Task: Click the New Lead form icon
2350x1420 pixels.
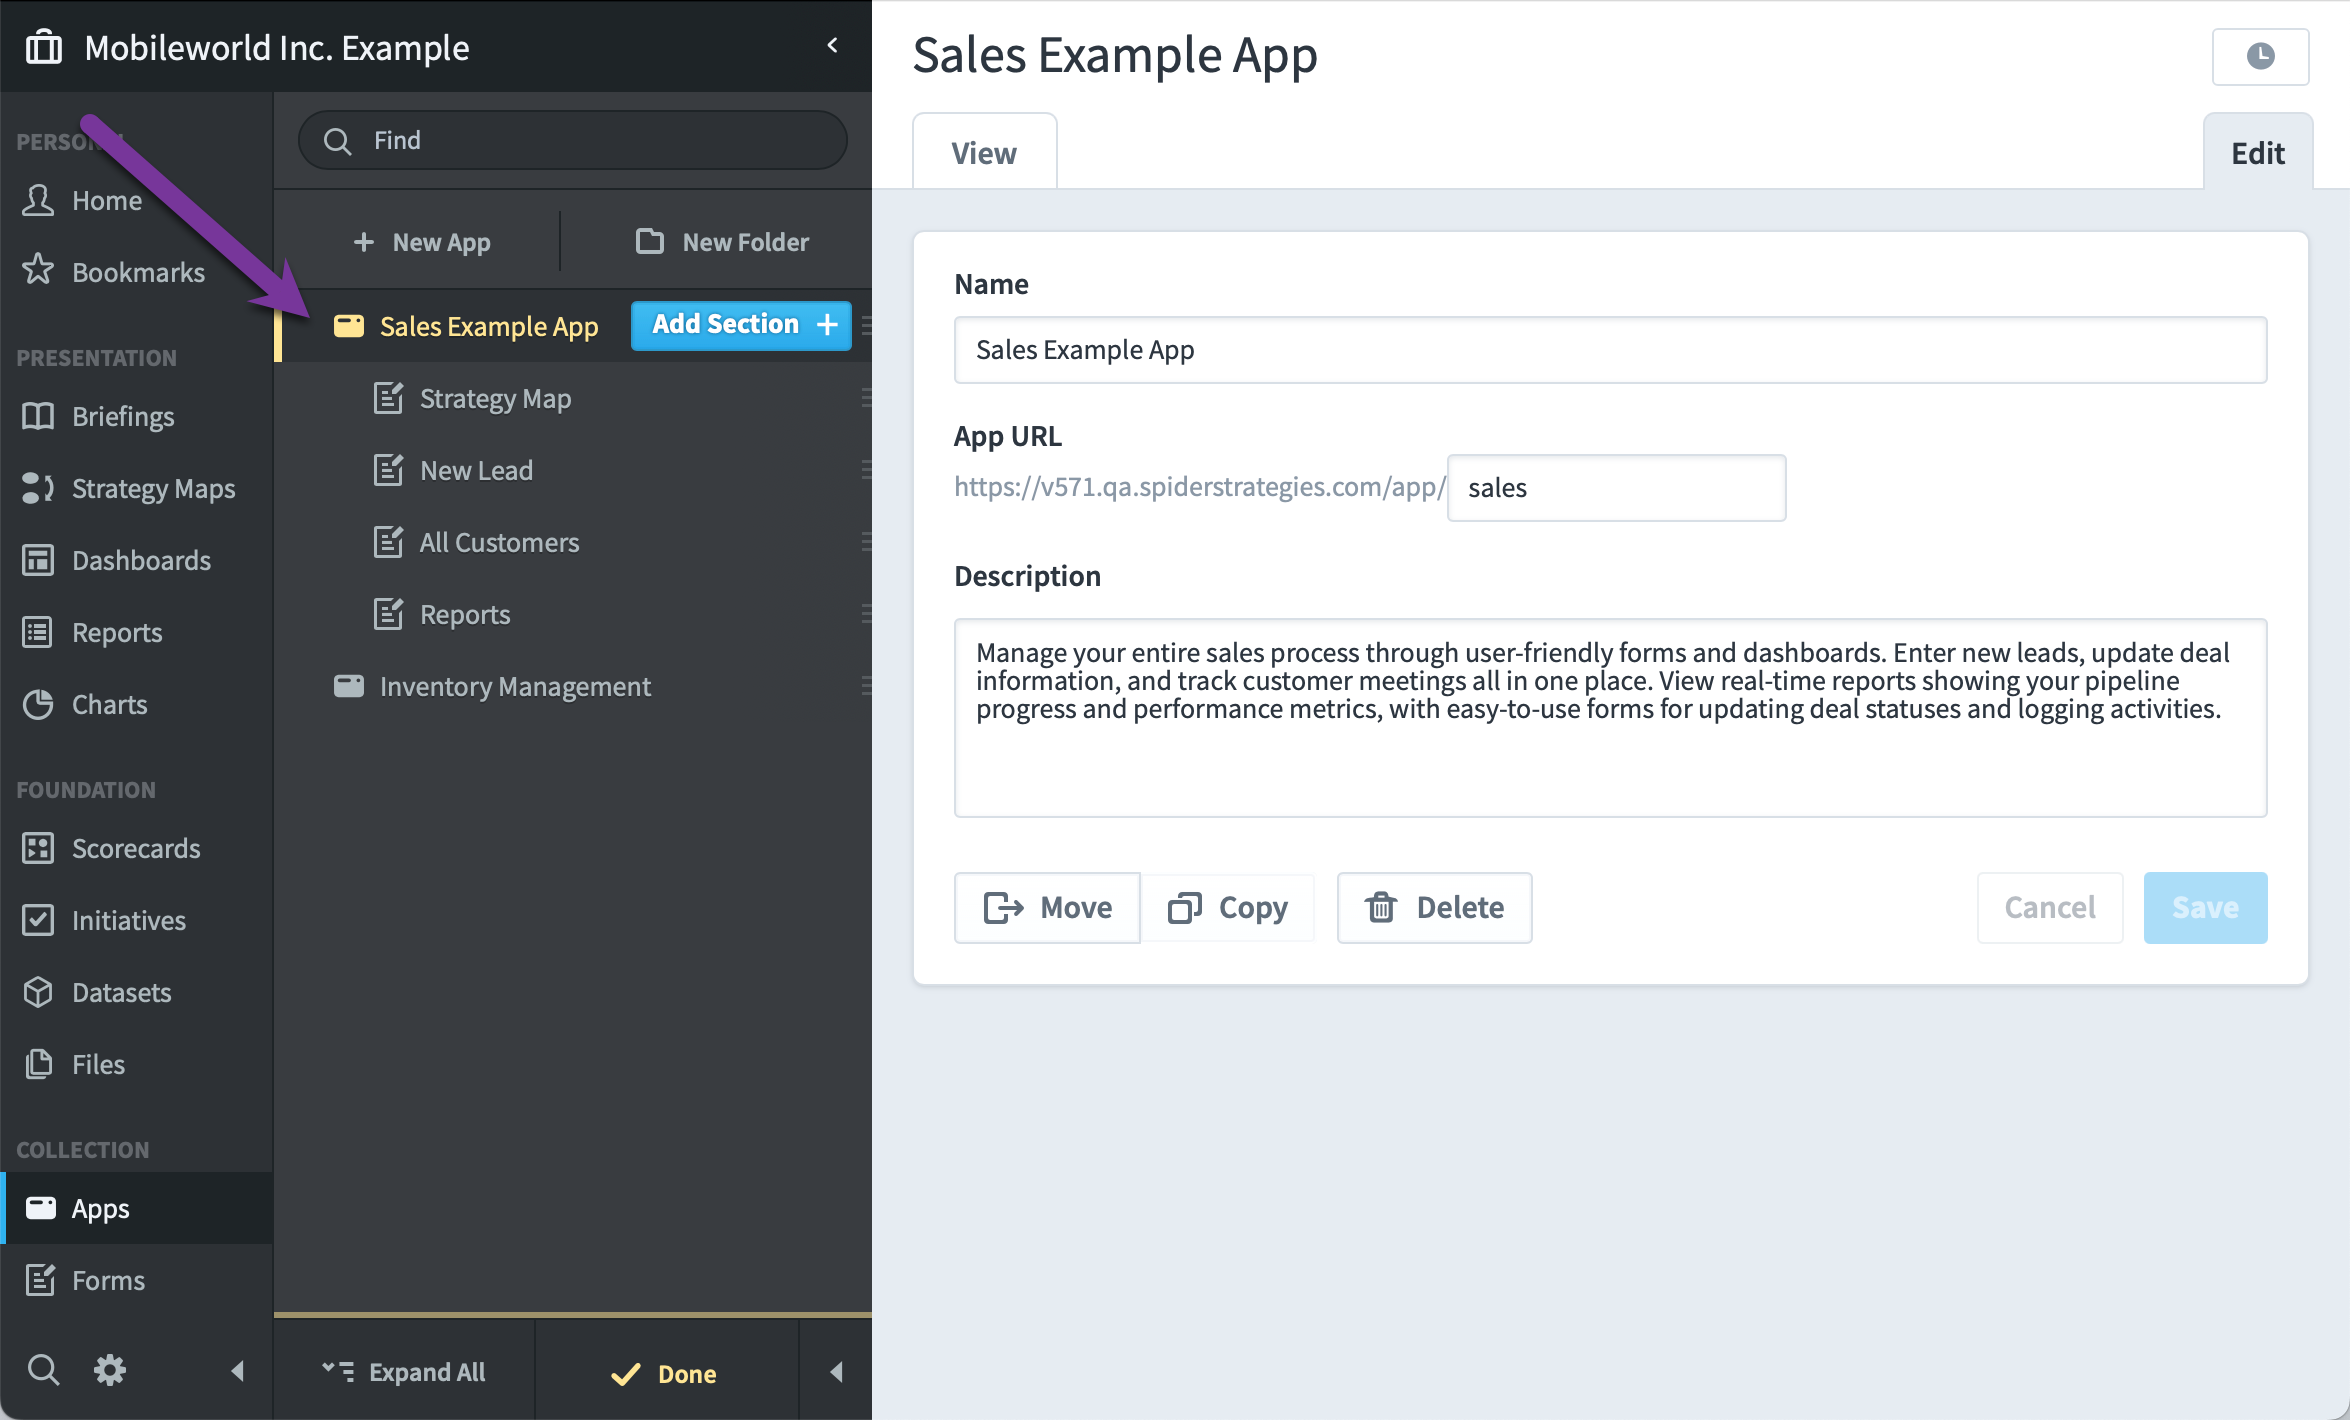Action: tap(388, 470)
